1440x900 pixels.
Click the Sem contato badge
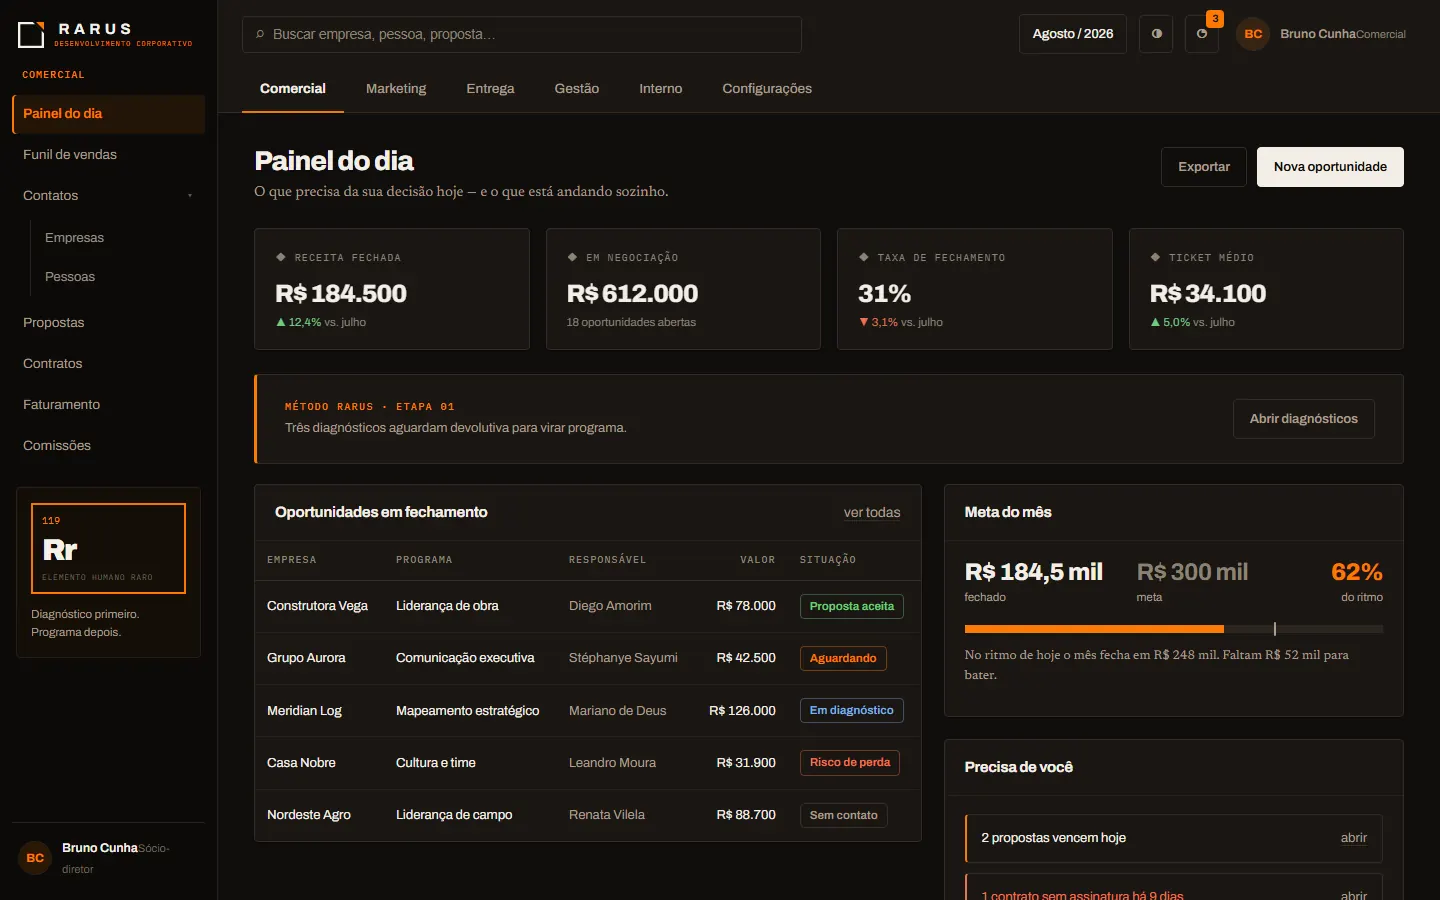tap(844, 815)
